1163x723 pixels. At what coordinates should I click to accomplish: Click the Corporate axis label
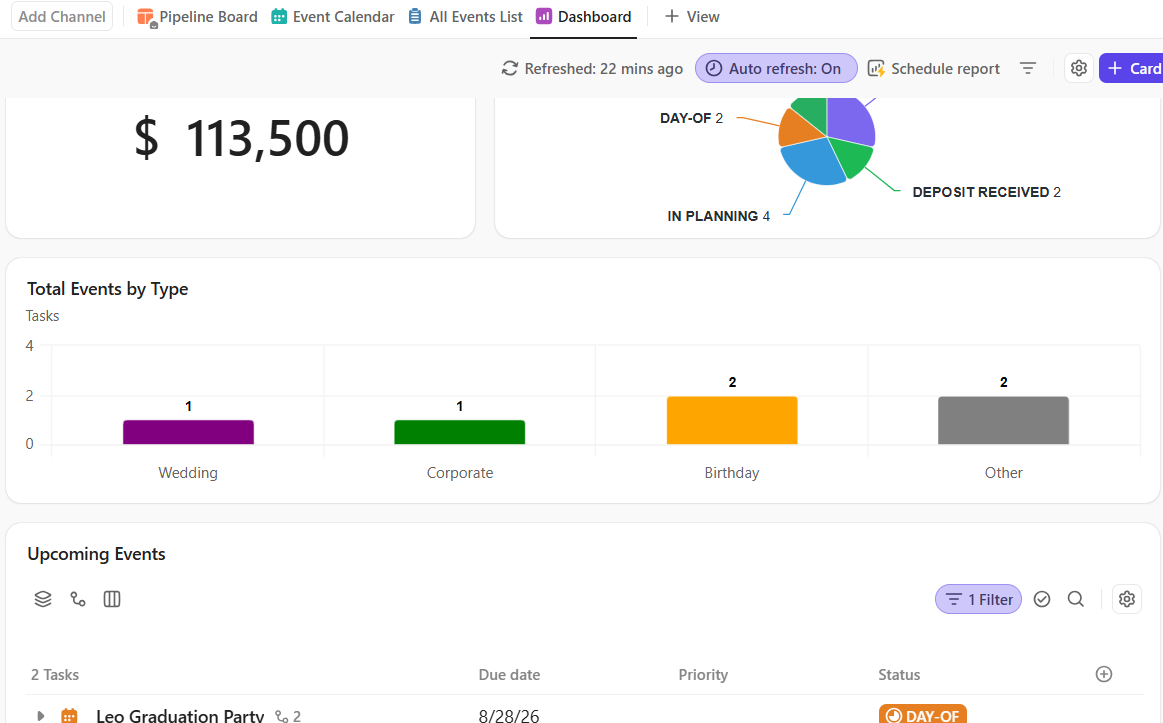click(460, 472)
